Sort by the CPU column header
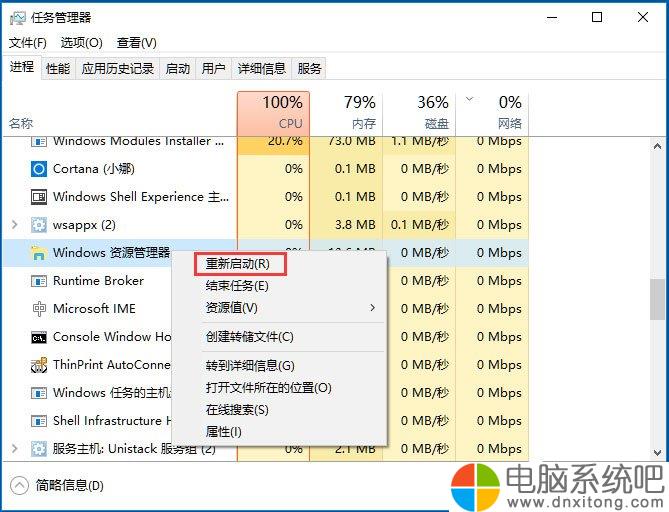The image size is (669, 512). point(273,113)
